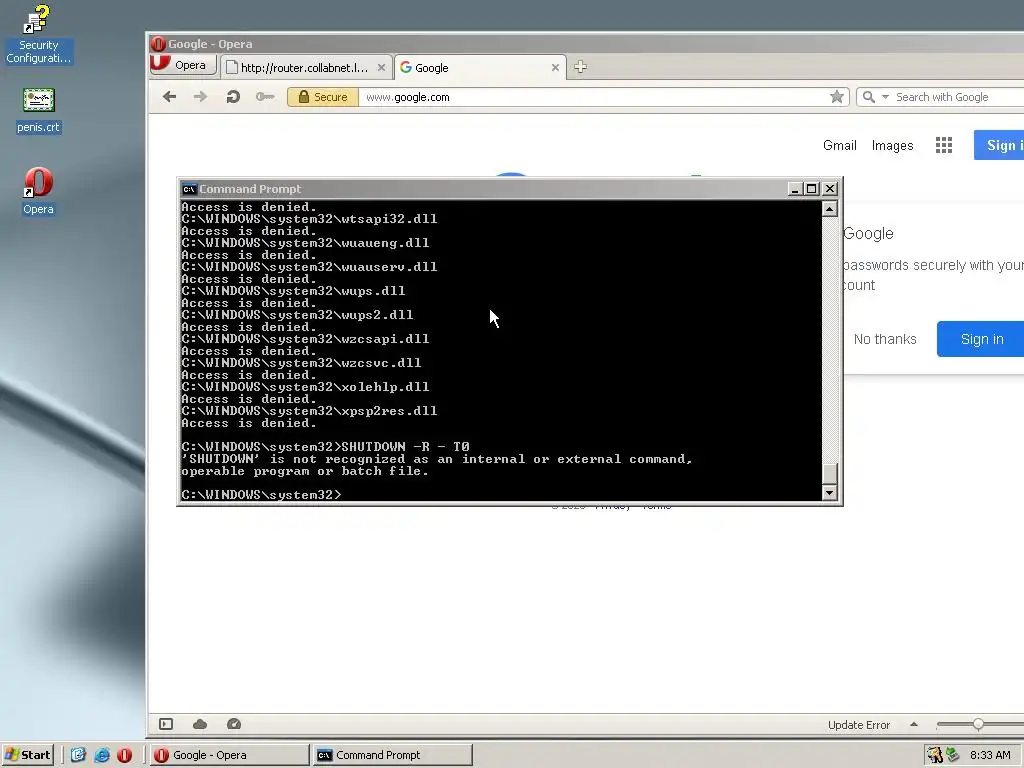Switch to the router.collabnet tab
Viewport: 1024px width, 768px height.
[x=306, y=67]
